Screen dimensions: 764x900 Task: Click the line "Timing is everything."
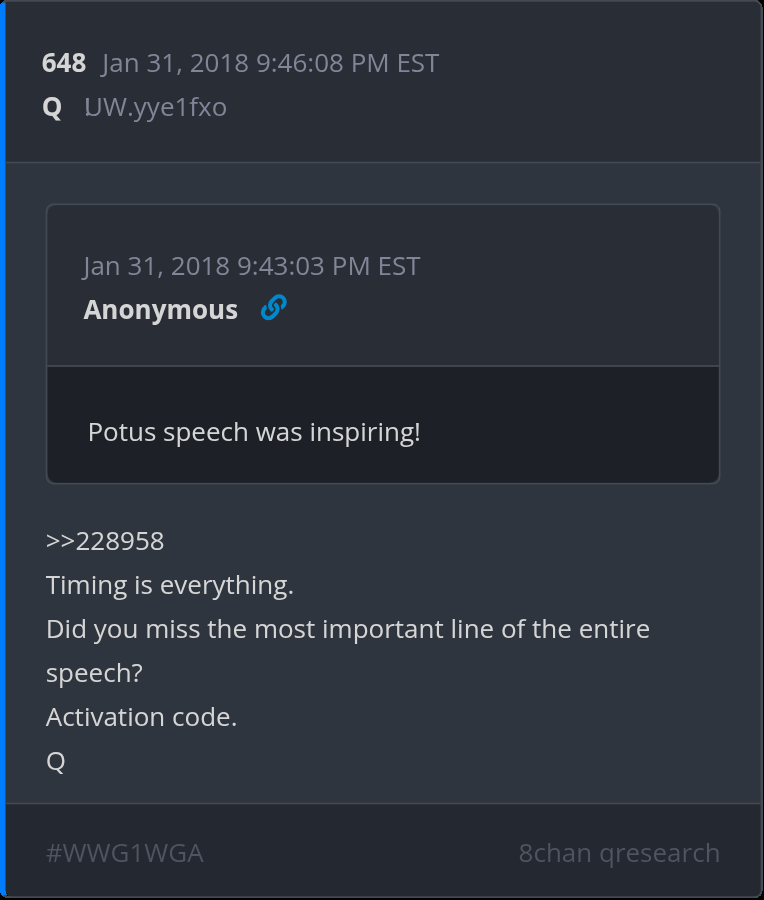click(x=170, y=585)
